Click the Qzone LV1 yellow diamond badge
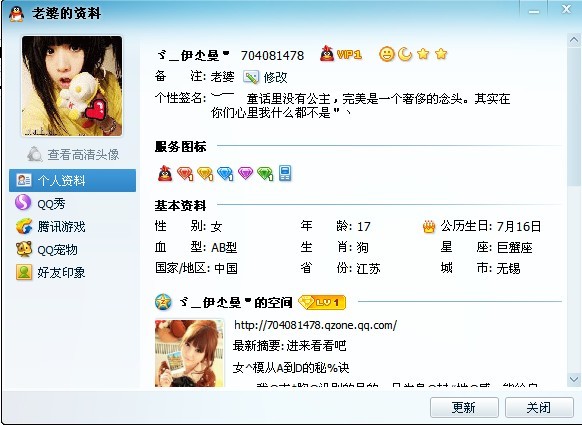The image size is (582, 425). 322,303
